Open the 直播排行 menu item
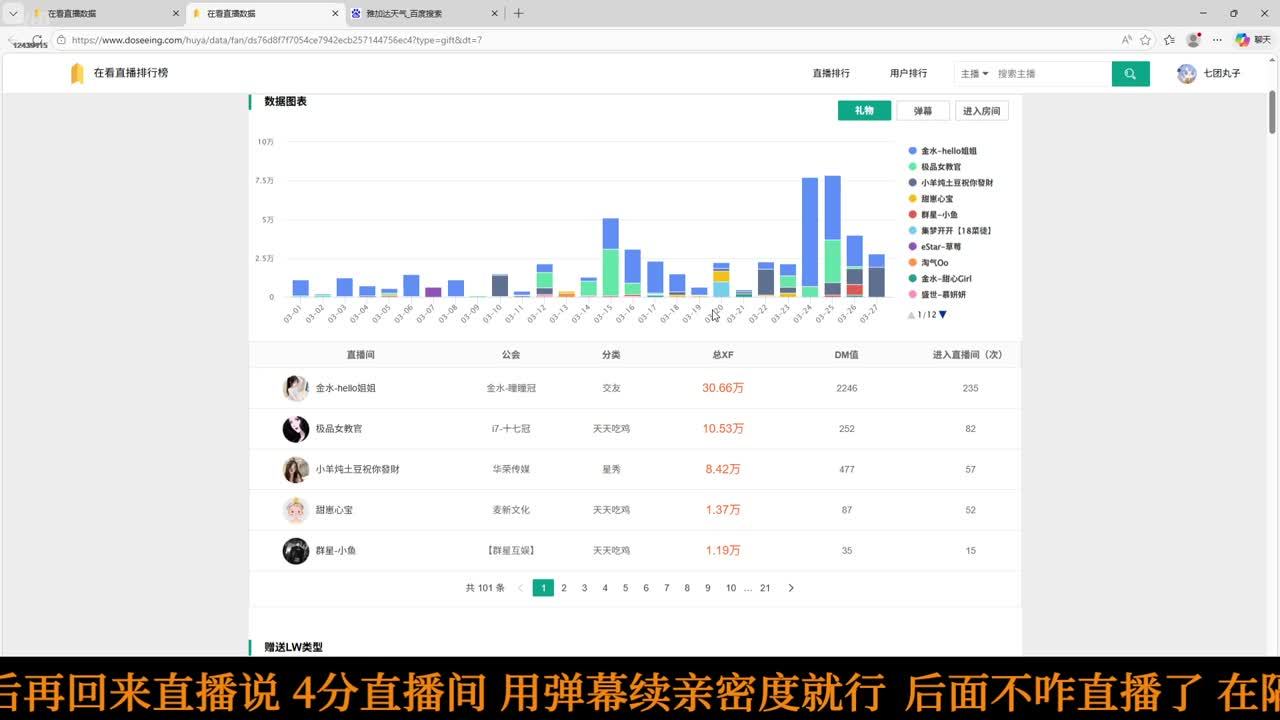The width and height of the screenshot is (1280, 720). (831, 74)
